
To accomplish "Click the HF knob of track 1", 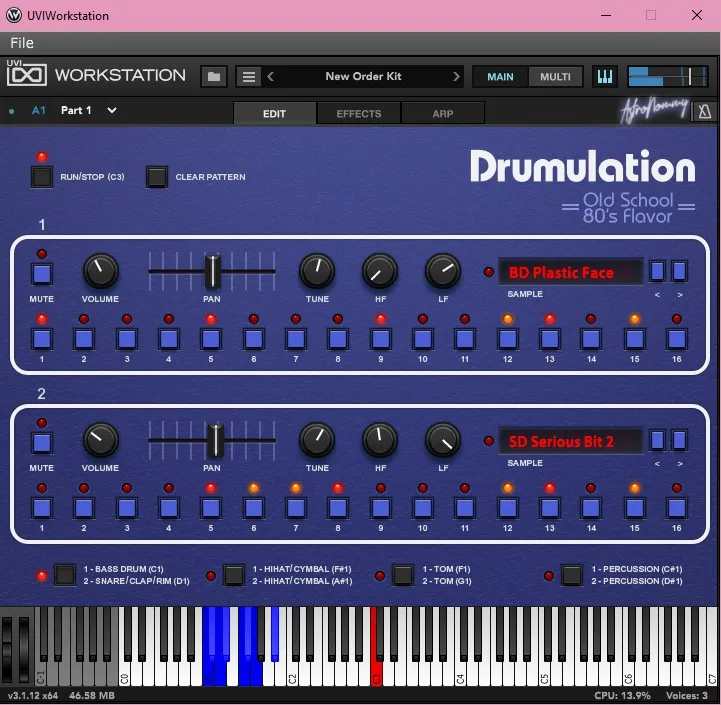I will [380, 271].
